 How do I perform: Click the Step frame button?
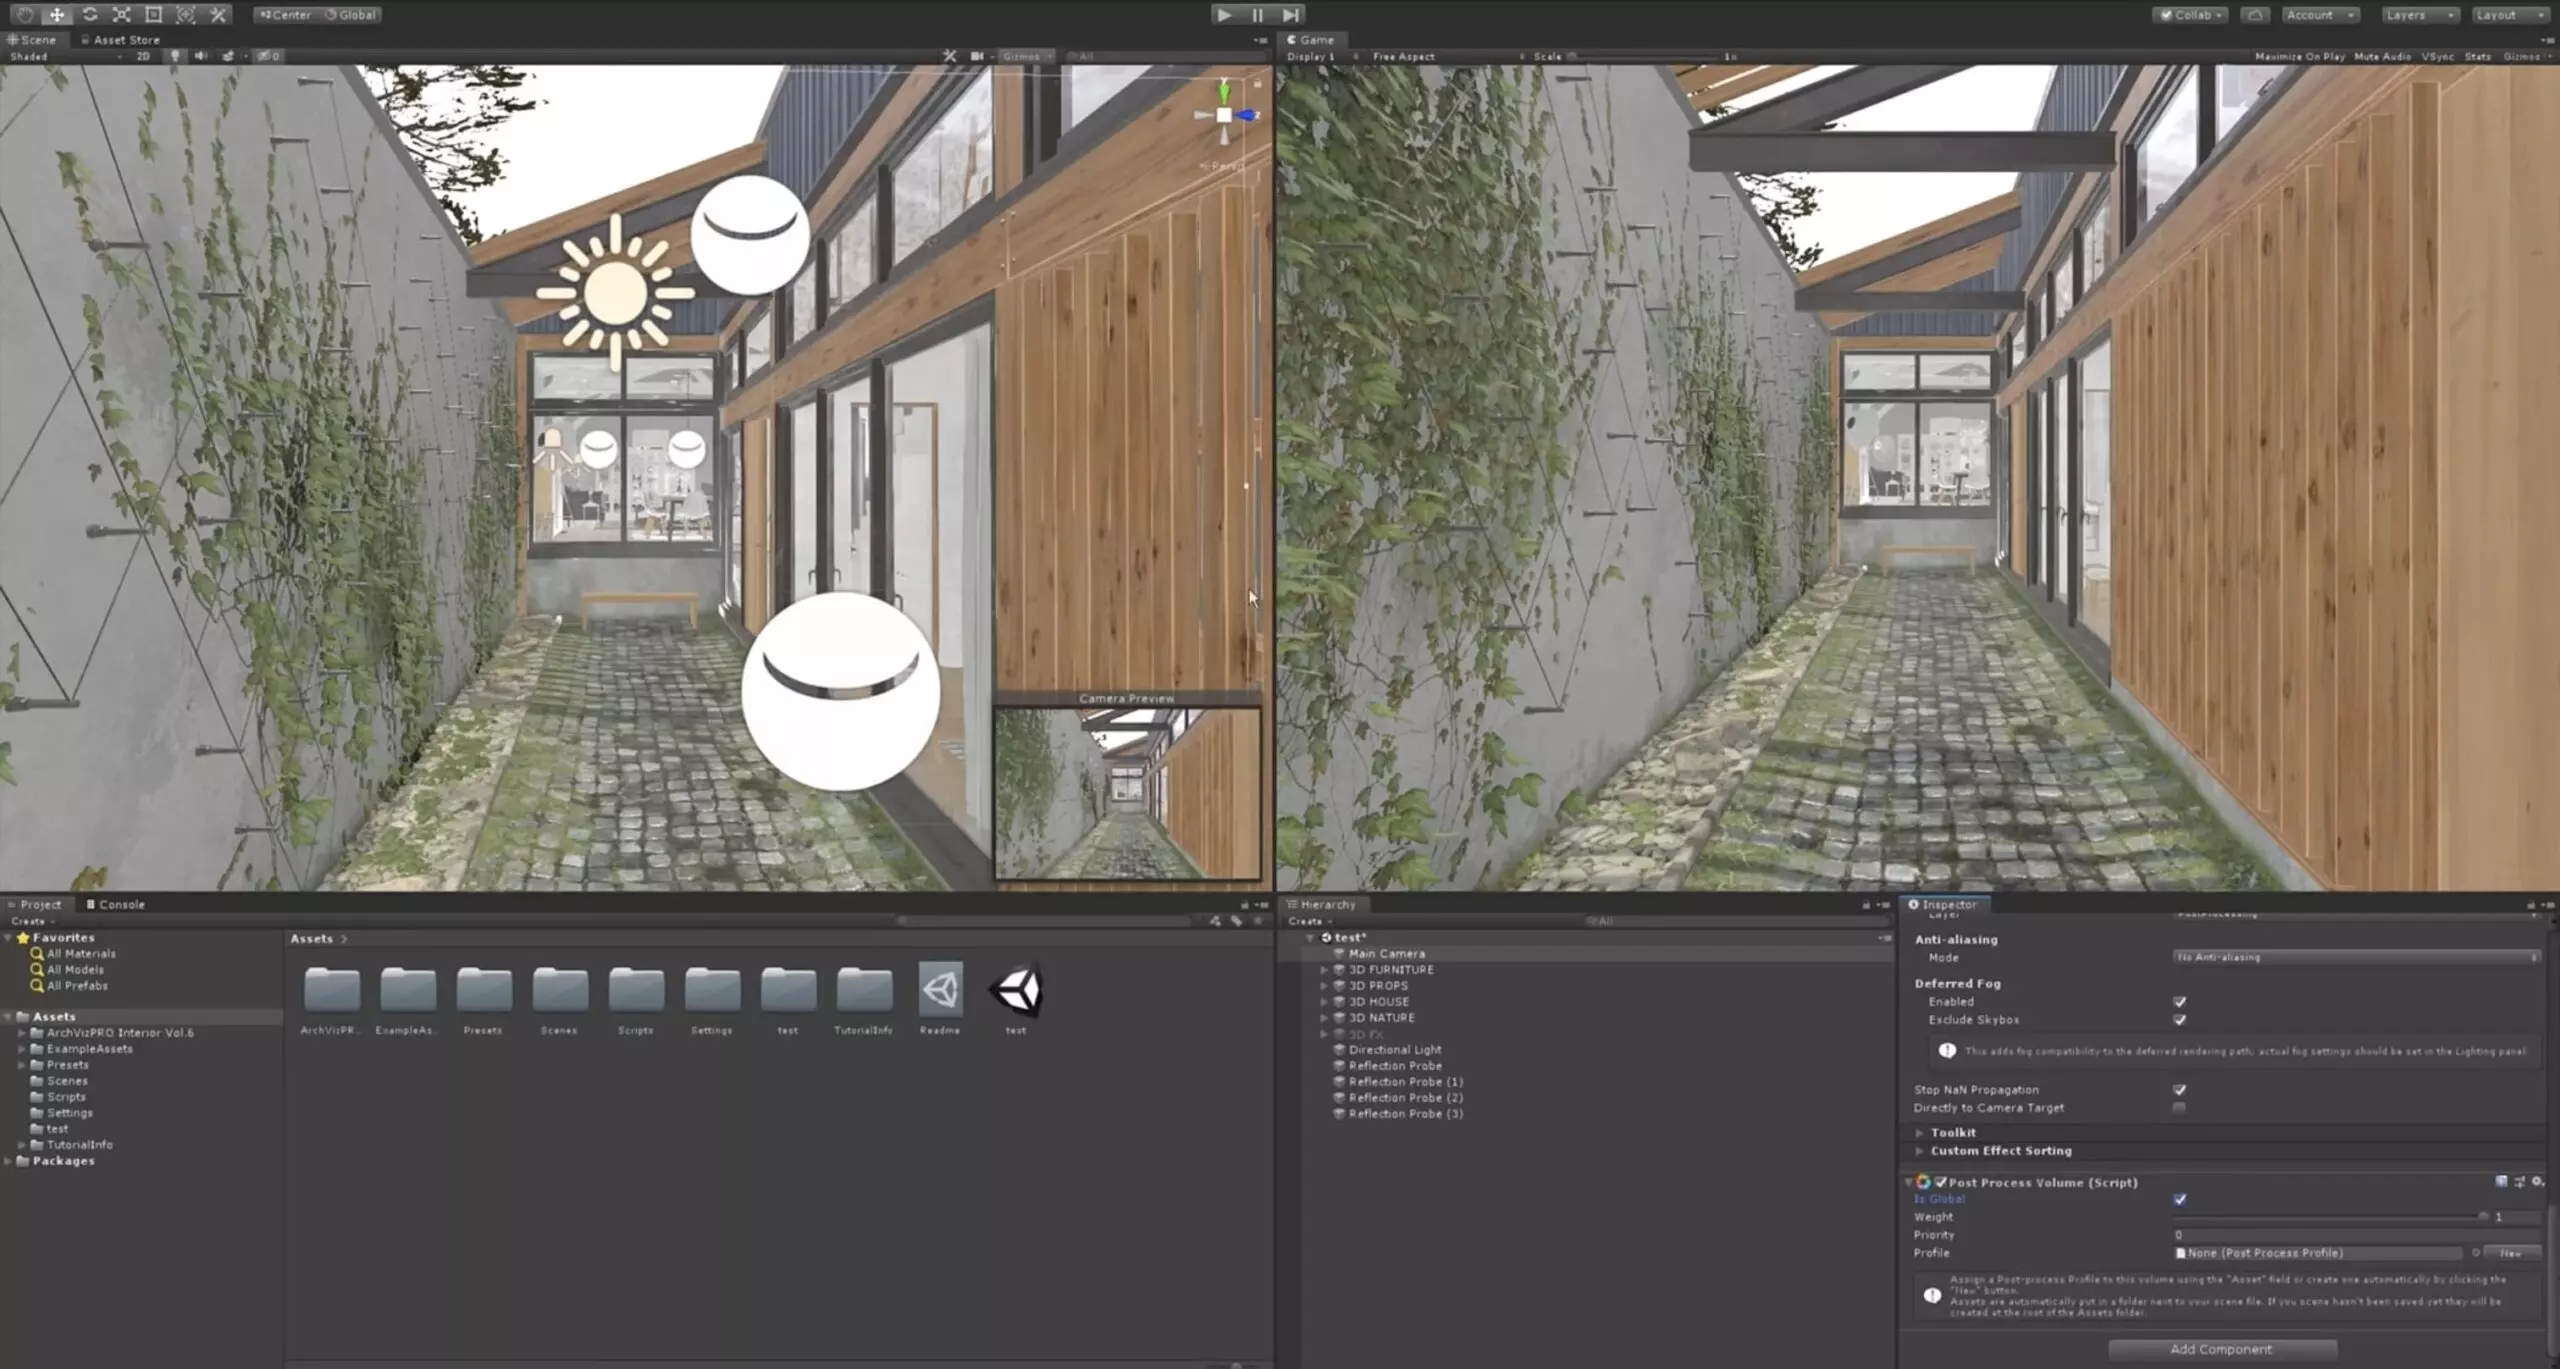coord(1291,15)
